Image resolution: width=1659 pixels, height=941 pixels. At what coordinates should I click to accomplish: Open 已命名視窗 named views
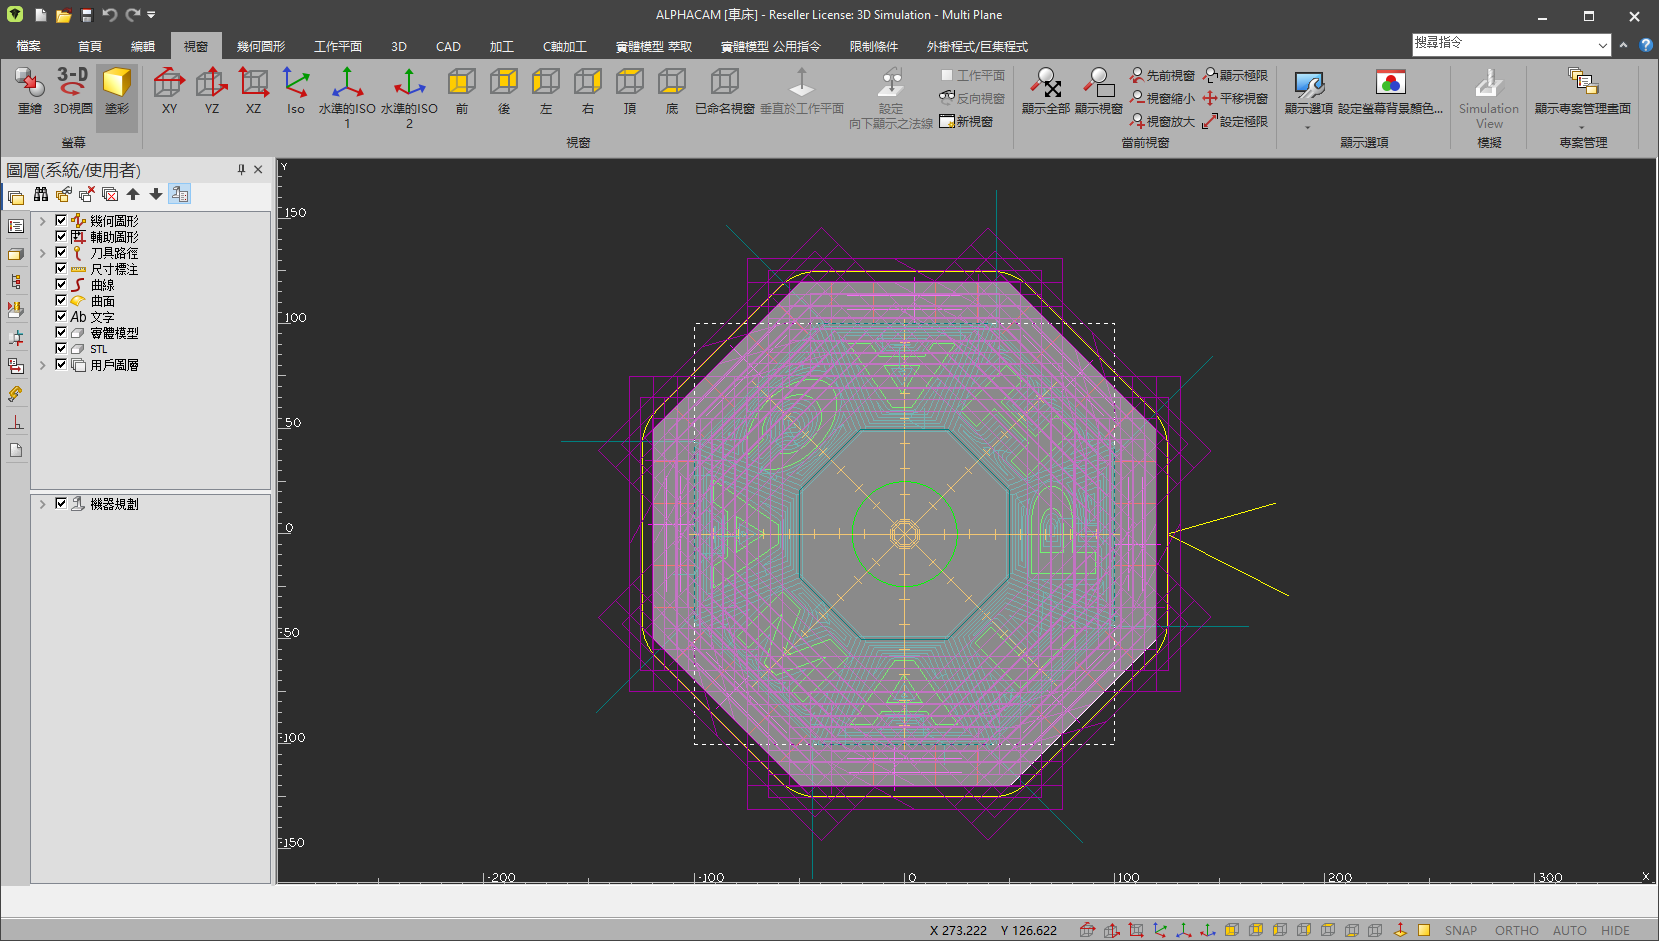point(725,91)
